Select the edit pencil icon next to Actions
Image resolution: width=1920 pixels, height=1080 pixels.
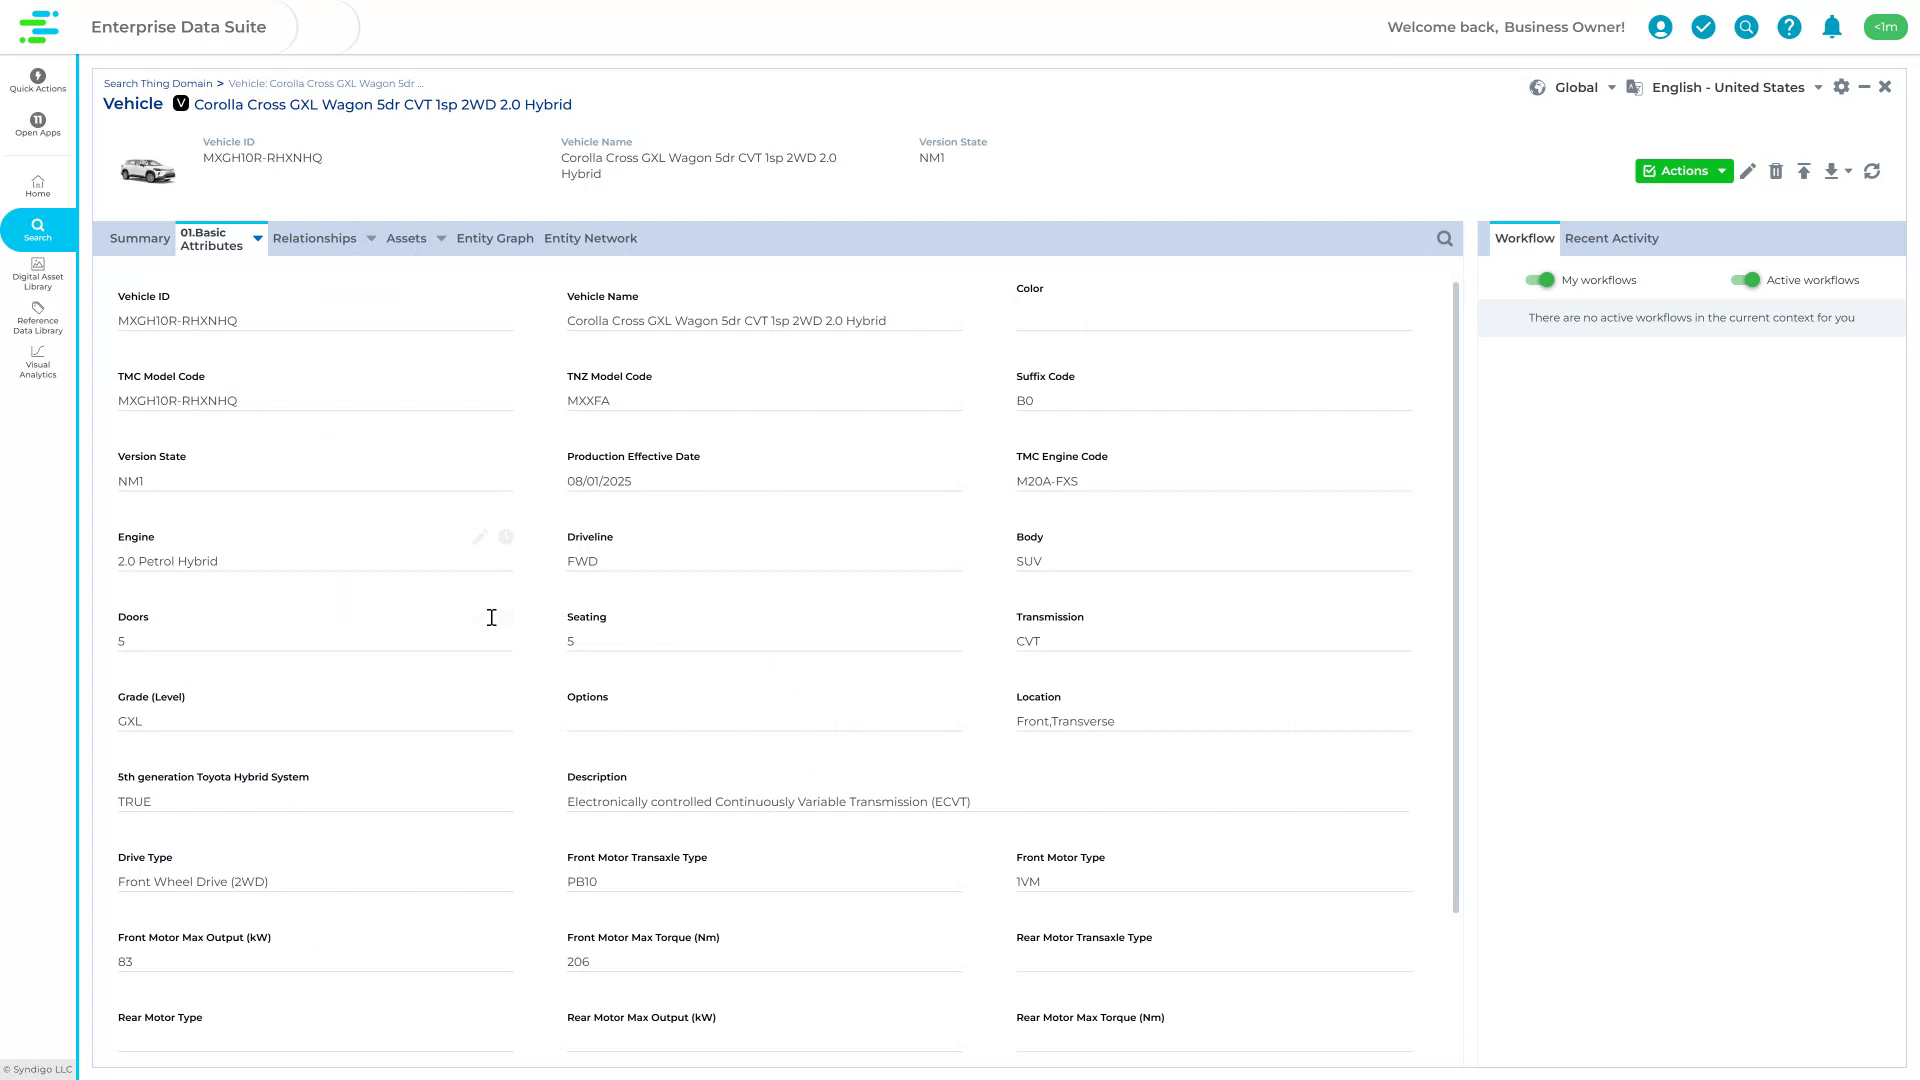pyautogui.click(x=1748, y=171)
